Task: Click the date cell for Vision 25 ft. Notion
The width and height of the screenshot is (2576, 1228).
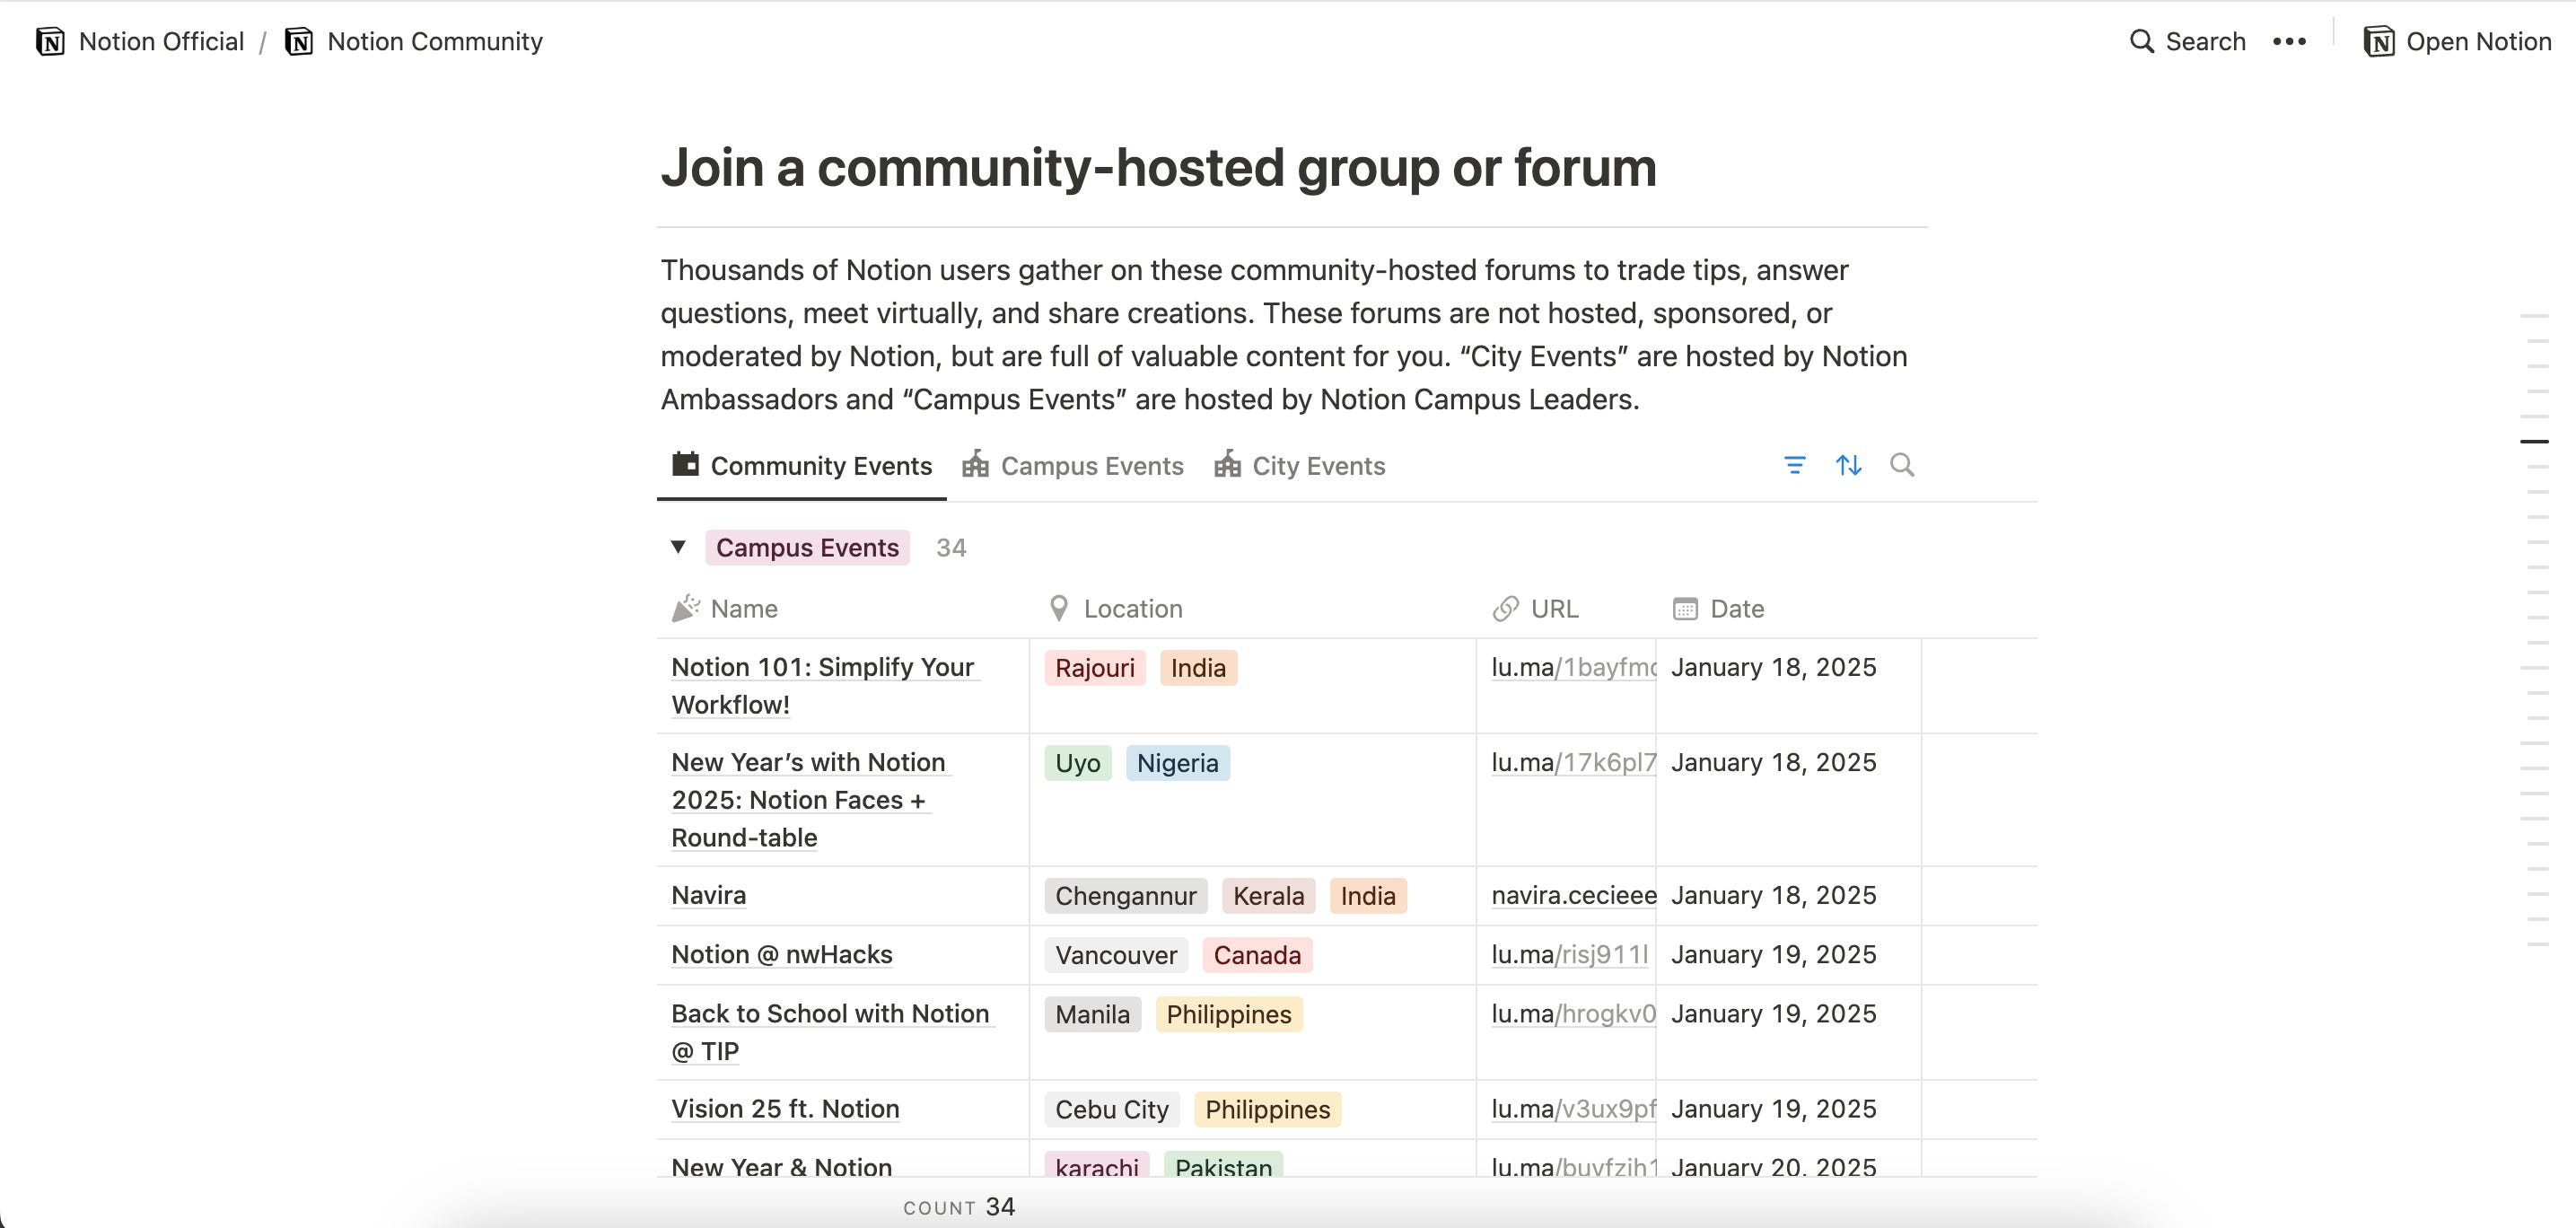Action: tap(1788, 1108)
